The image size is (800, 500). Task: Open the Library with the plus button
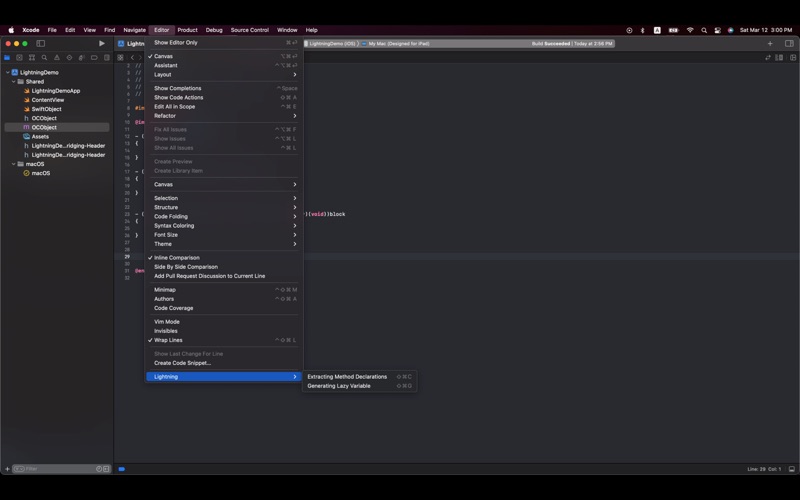[x=770, y=43]
